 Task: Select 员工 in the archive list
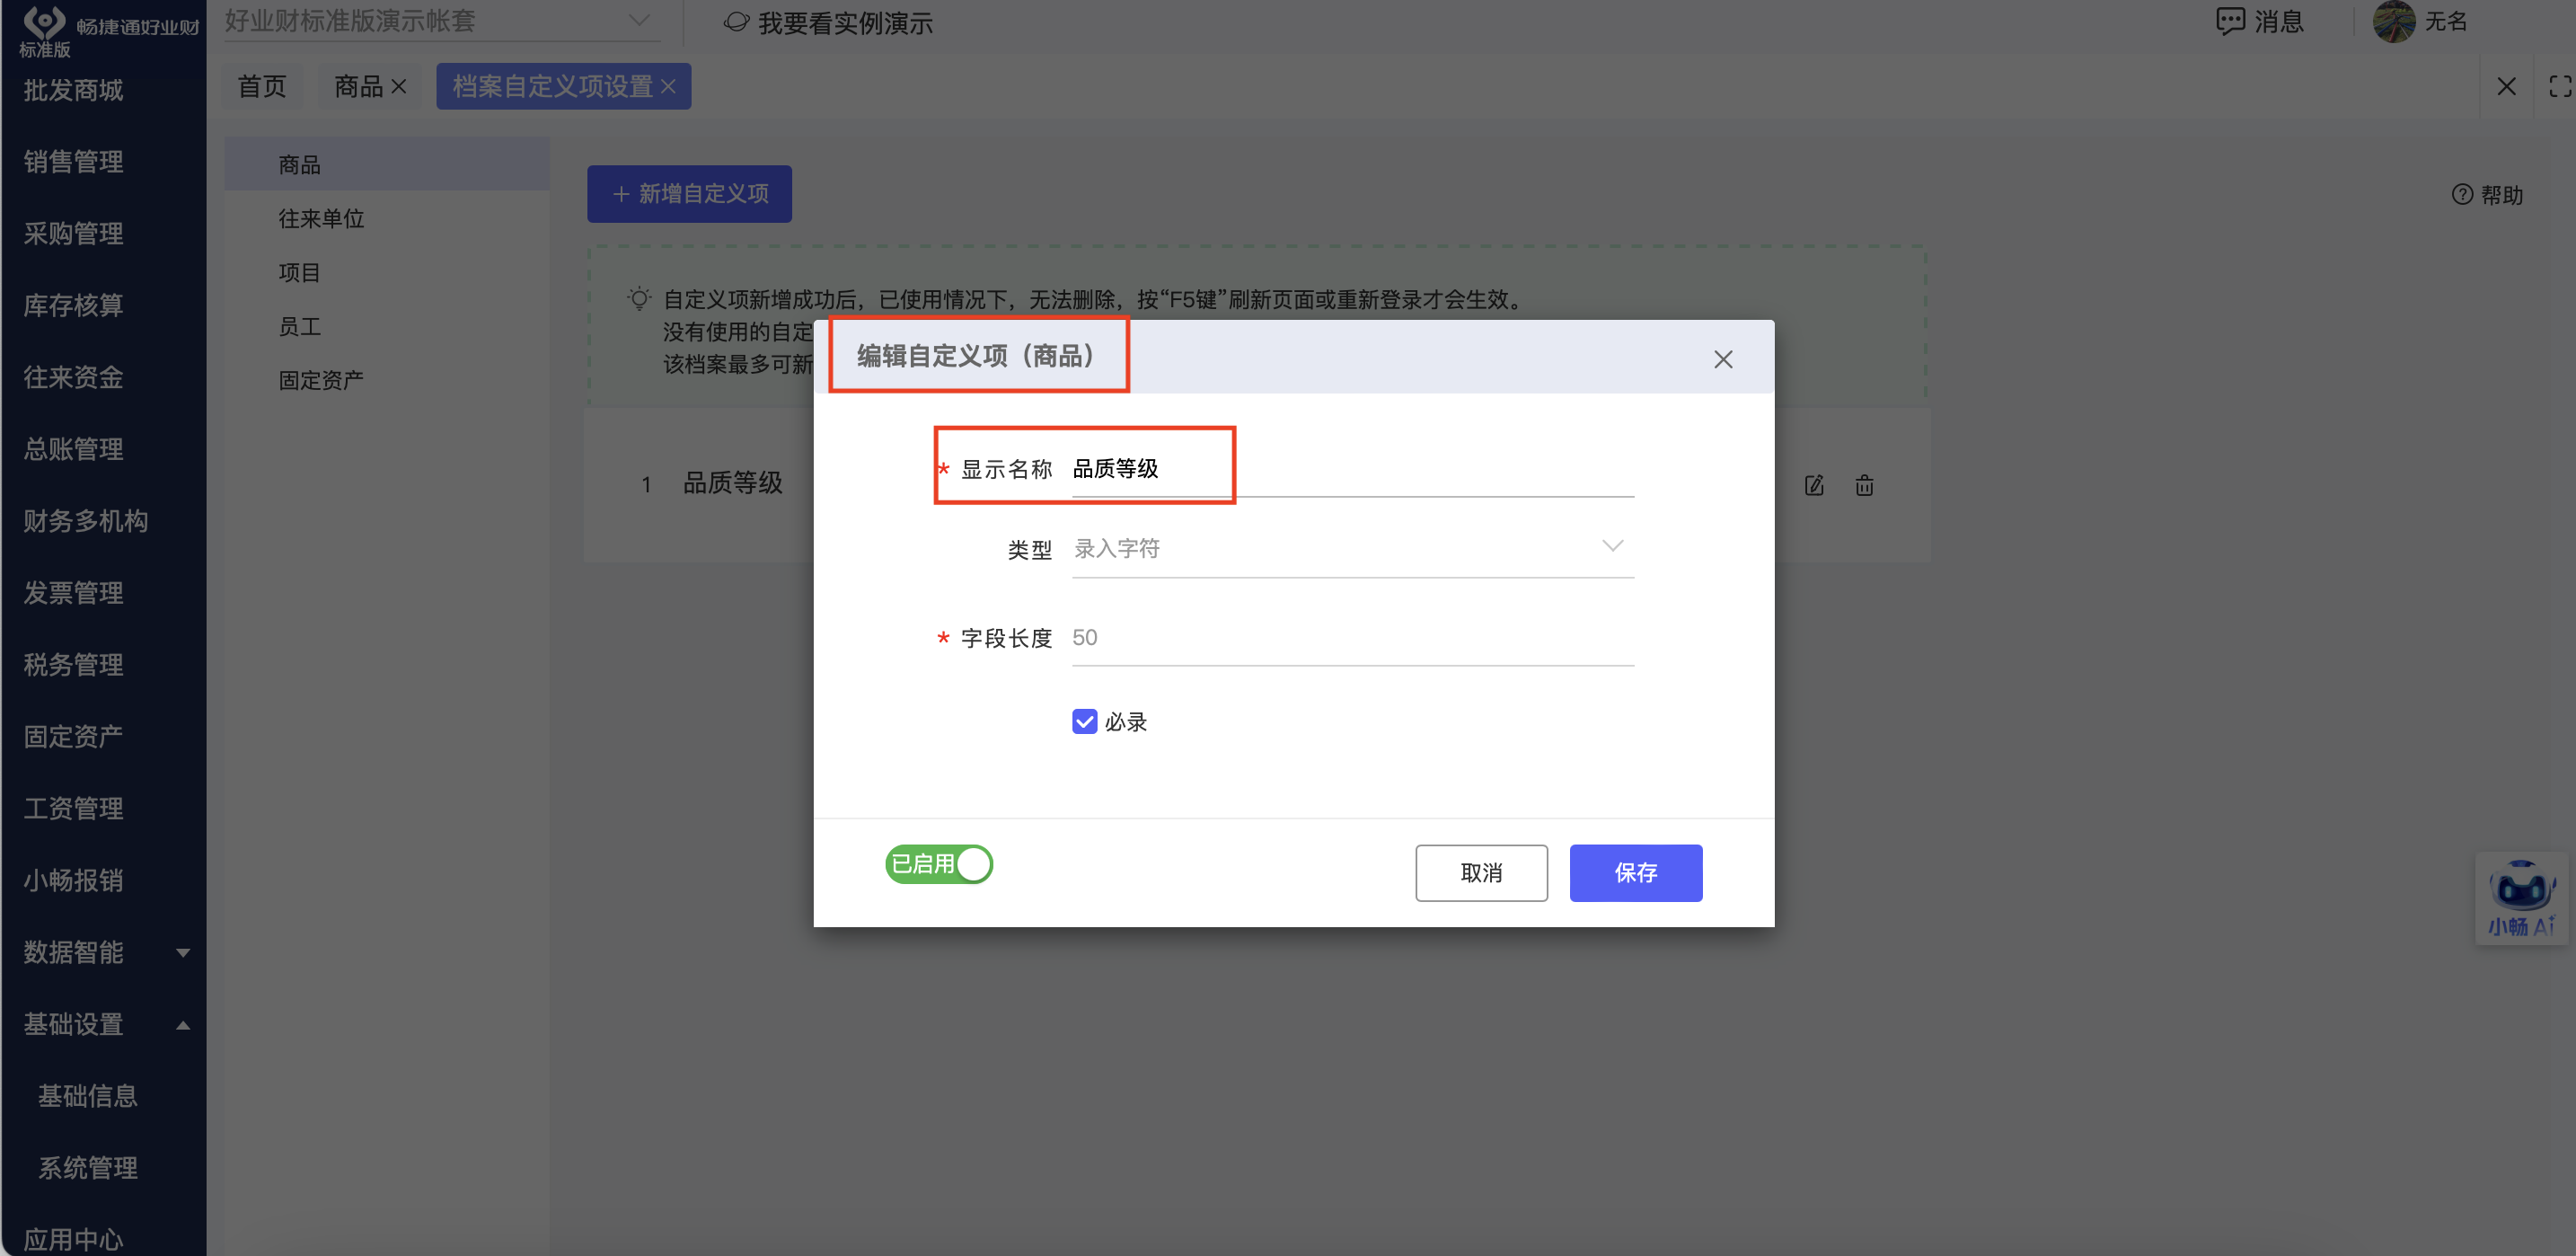click(x=386, y=326)
